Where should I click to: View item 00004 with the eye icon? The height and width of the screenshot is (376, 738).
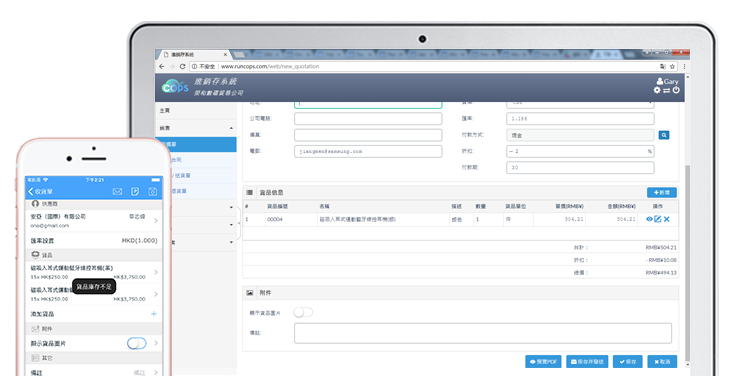(650, 219)
